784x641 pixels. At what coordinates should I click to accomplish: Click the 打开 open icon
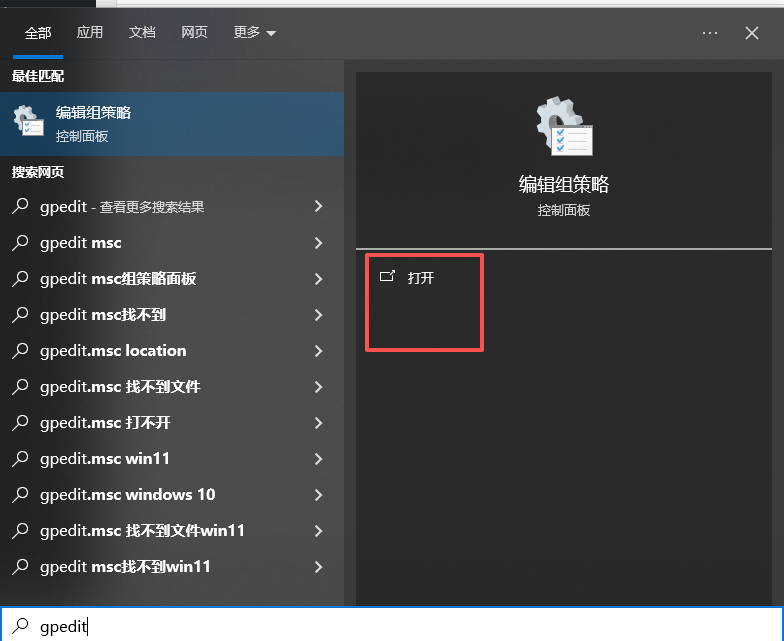pos(387,276)
